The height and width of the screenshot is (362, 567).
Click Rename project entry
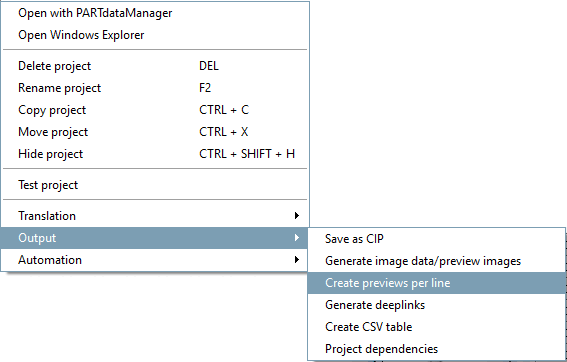[155, 88]
